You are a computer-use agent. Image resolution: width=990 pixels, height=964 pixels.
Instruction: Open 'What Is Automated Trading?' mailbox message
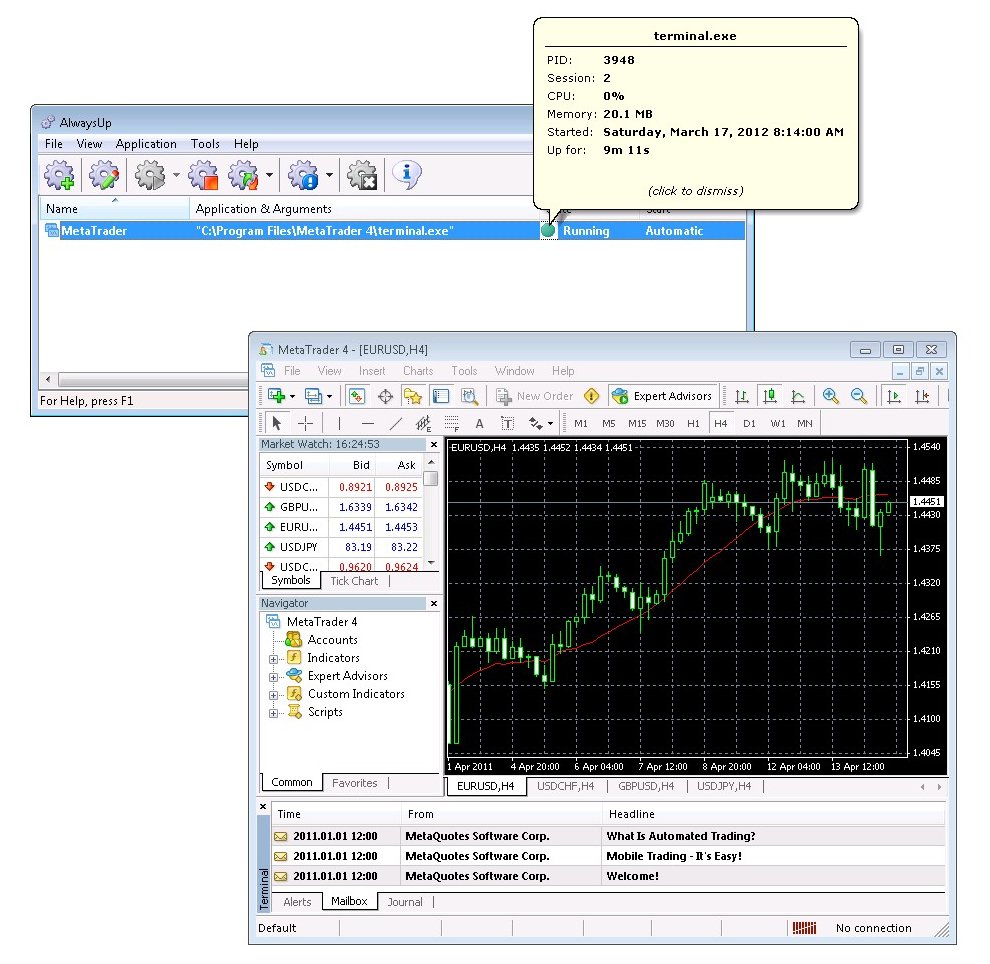tap(609, 836)
